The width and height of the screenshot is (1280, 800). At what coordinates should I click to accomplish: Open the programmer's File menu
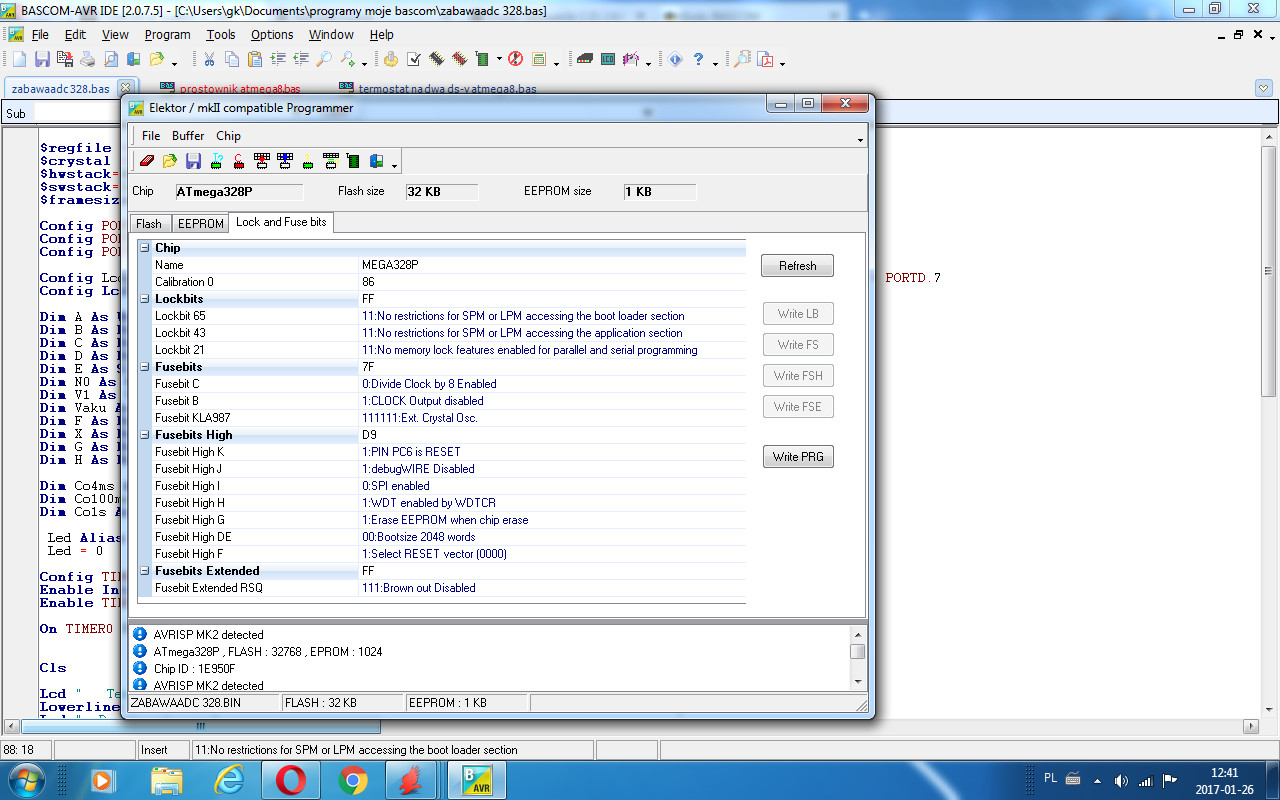coord(151,136)
